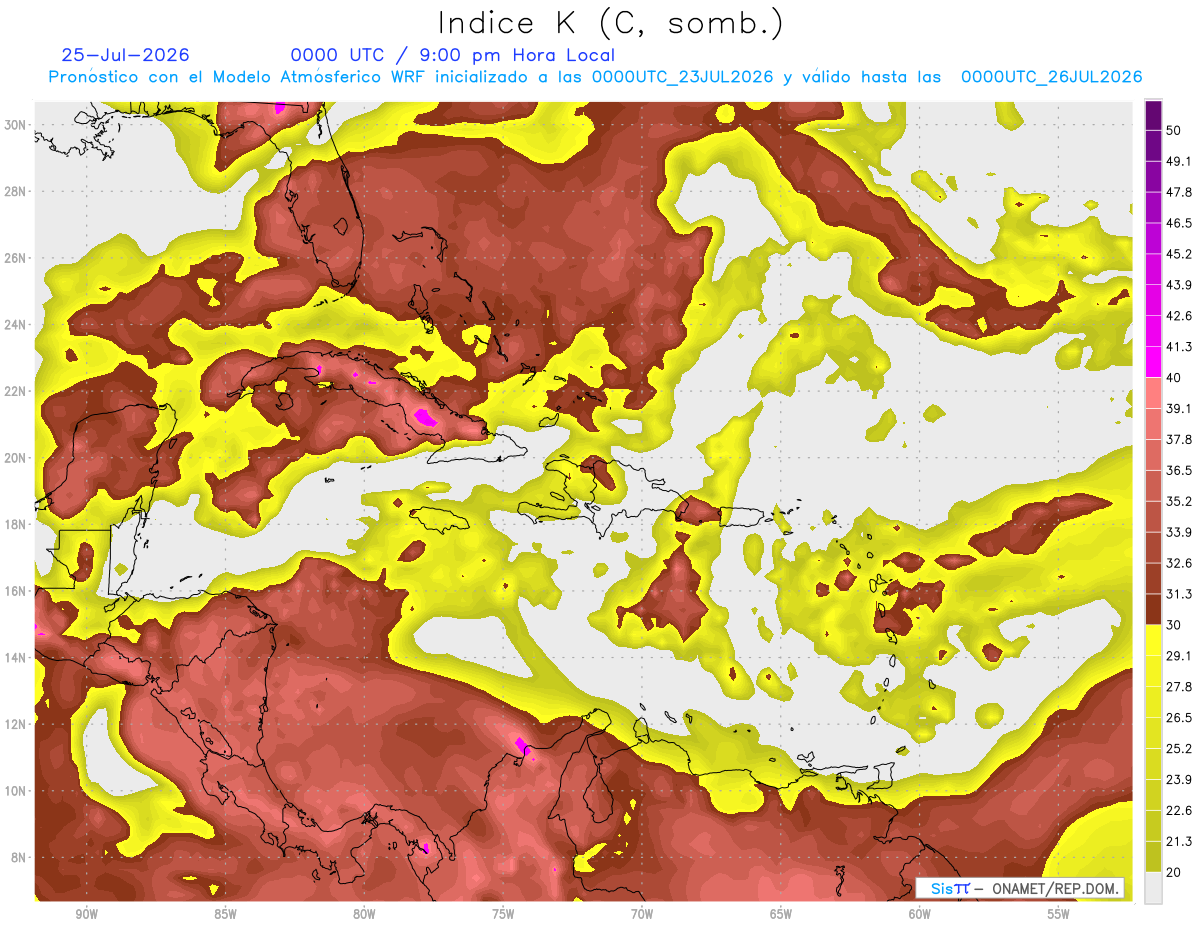Click the colorbar value '43.9'
The height and width of the screenshot is (927, 1200).
coord(1179,285)
